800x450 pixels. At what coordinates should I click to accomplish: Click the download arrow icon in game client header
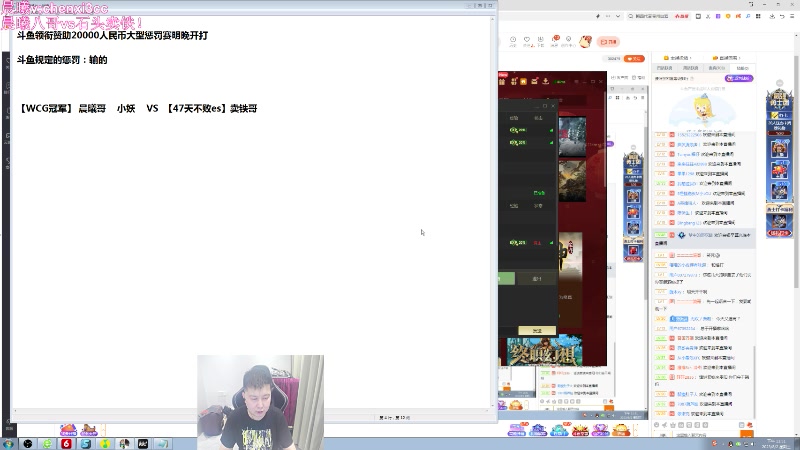tap(545, 81)
